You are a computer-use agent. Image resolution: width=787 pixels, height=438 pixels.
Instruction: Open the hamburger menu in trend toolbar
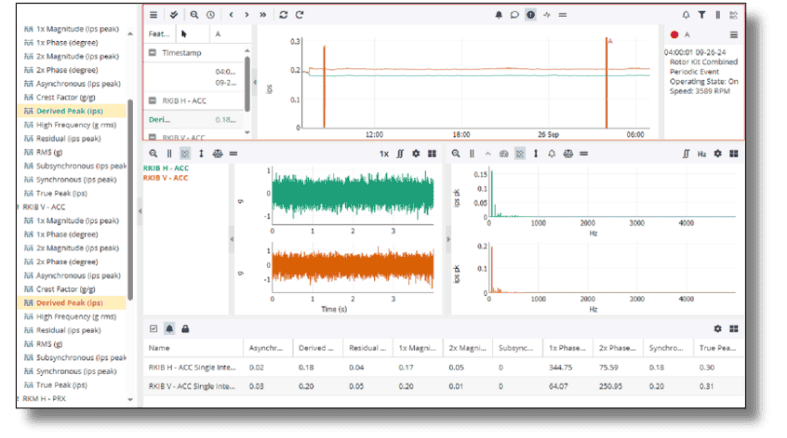point(153,15)
